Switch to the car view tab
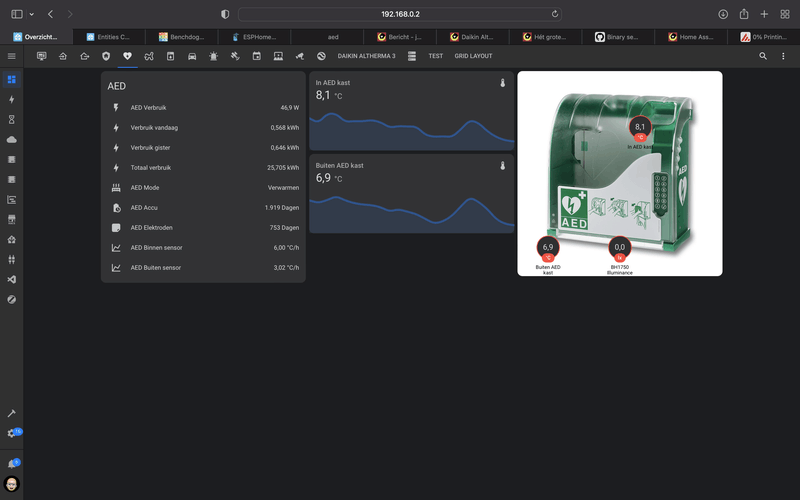The height and width of the screenshot is (500, 800). click(x=192, y=56)
